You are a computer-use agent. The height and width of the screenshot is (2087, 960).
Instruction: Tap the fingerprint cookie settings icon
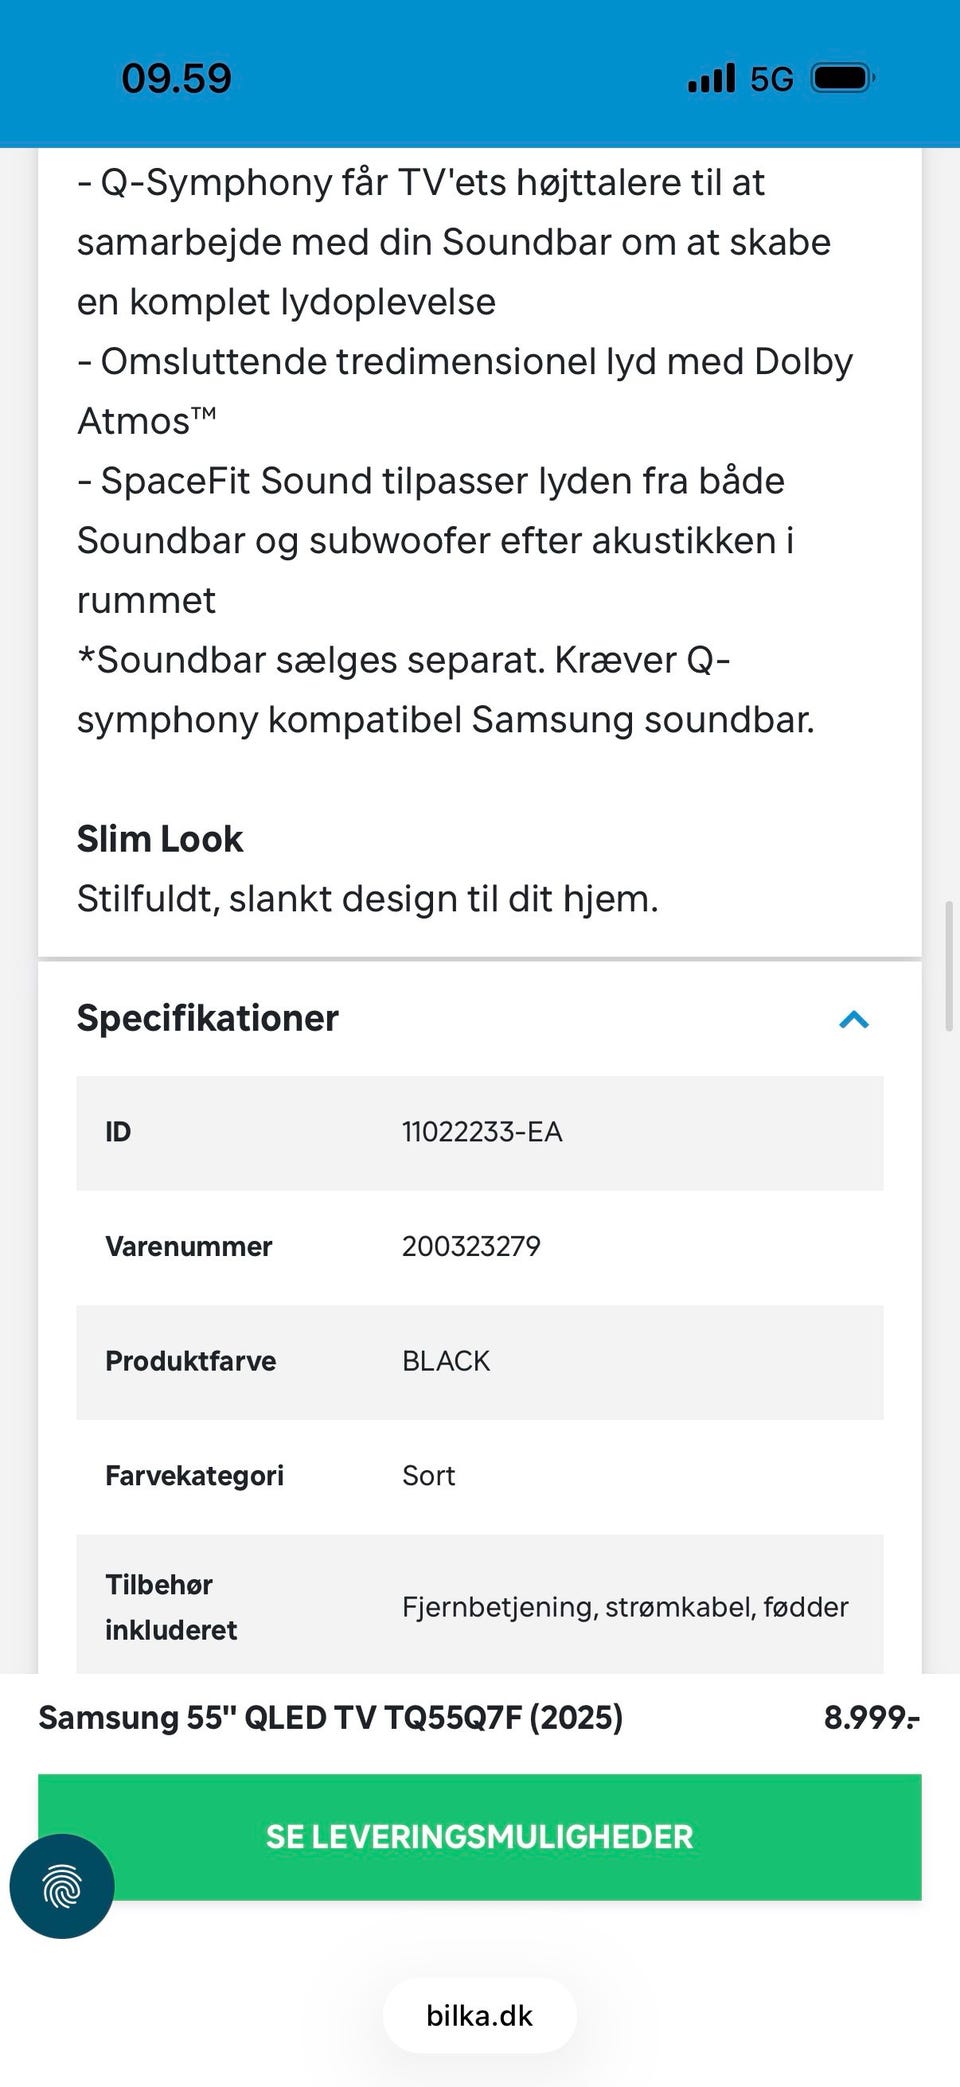pos(62,1886)
